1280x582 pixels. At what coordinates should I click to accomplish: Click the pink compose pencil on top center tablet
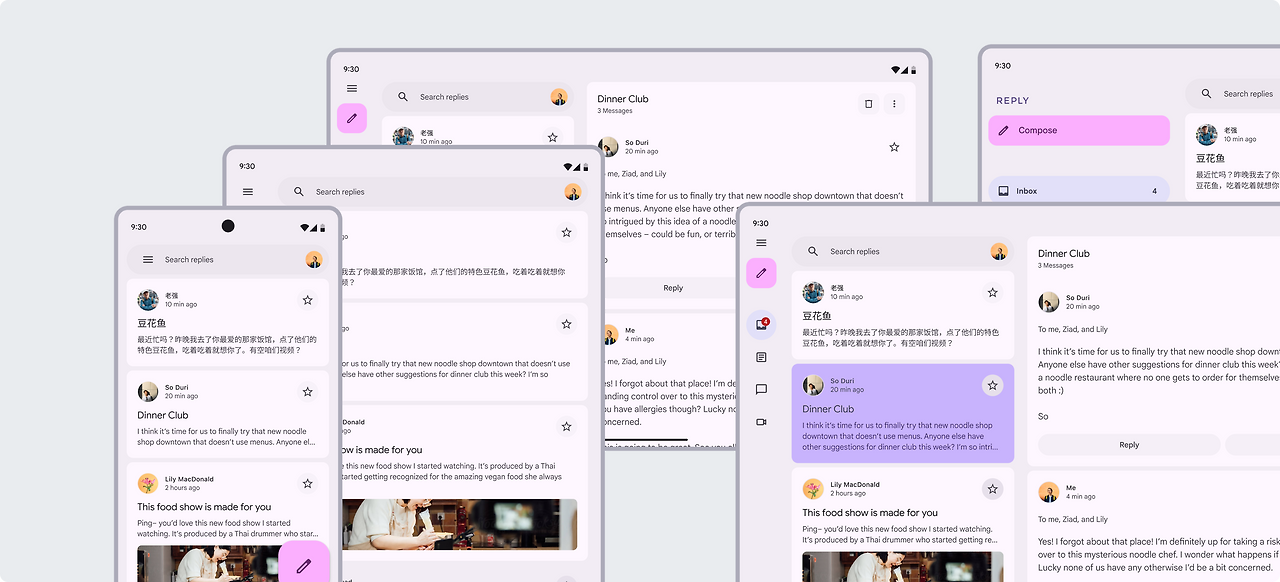coord(352,118)
